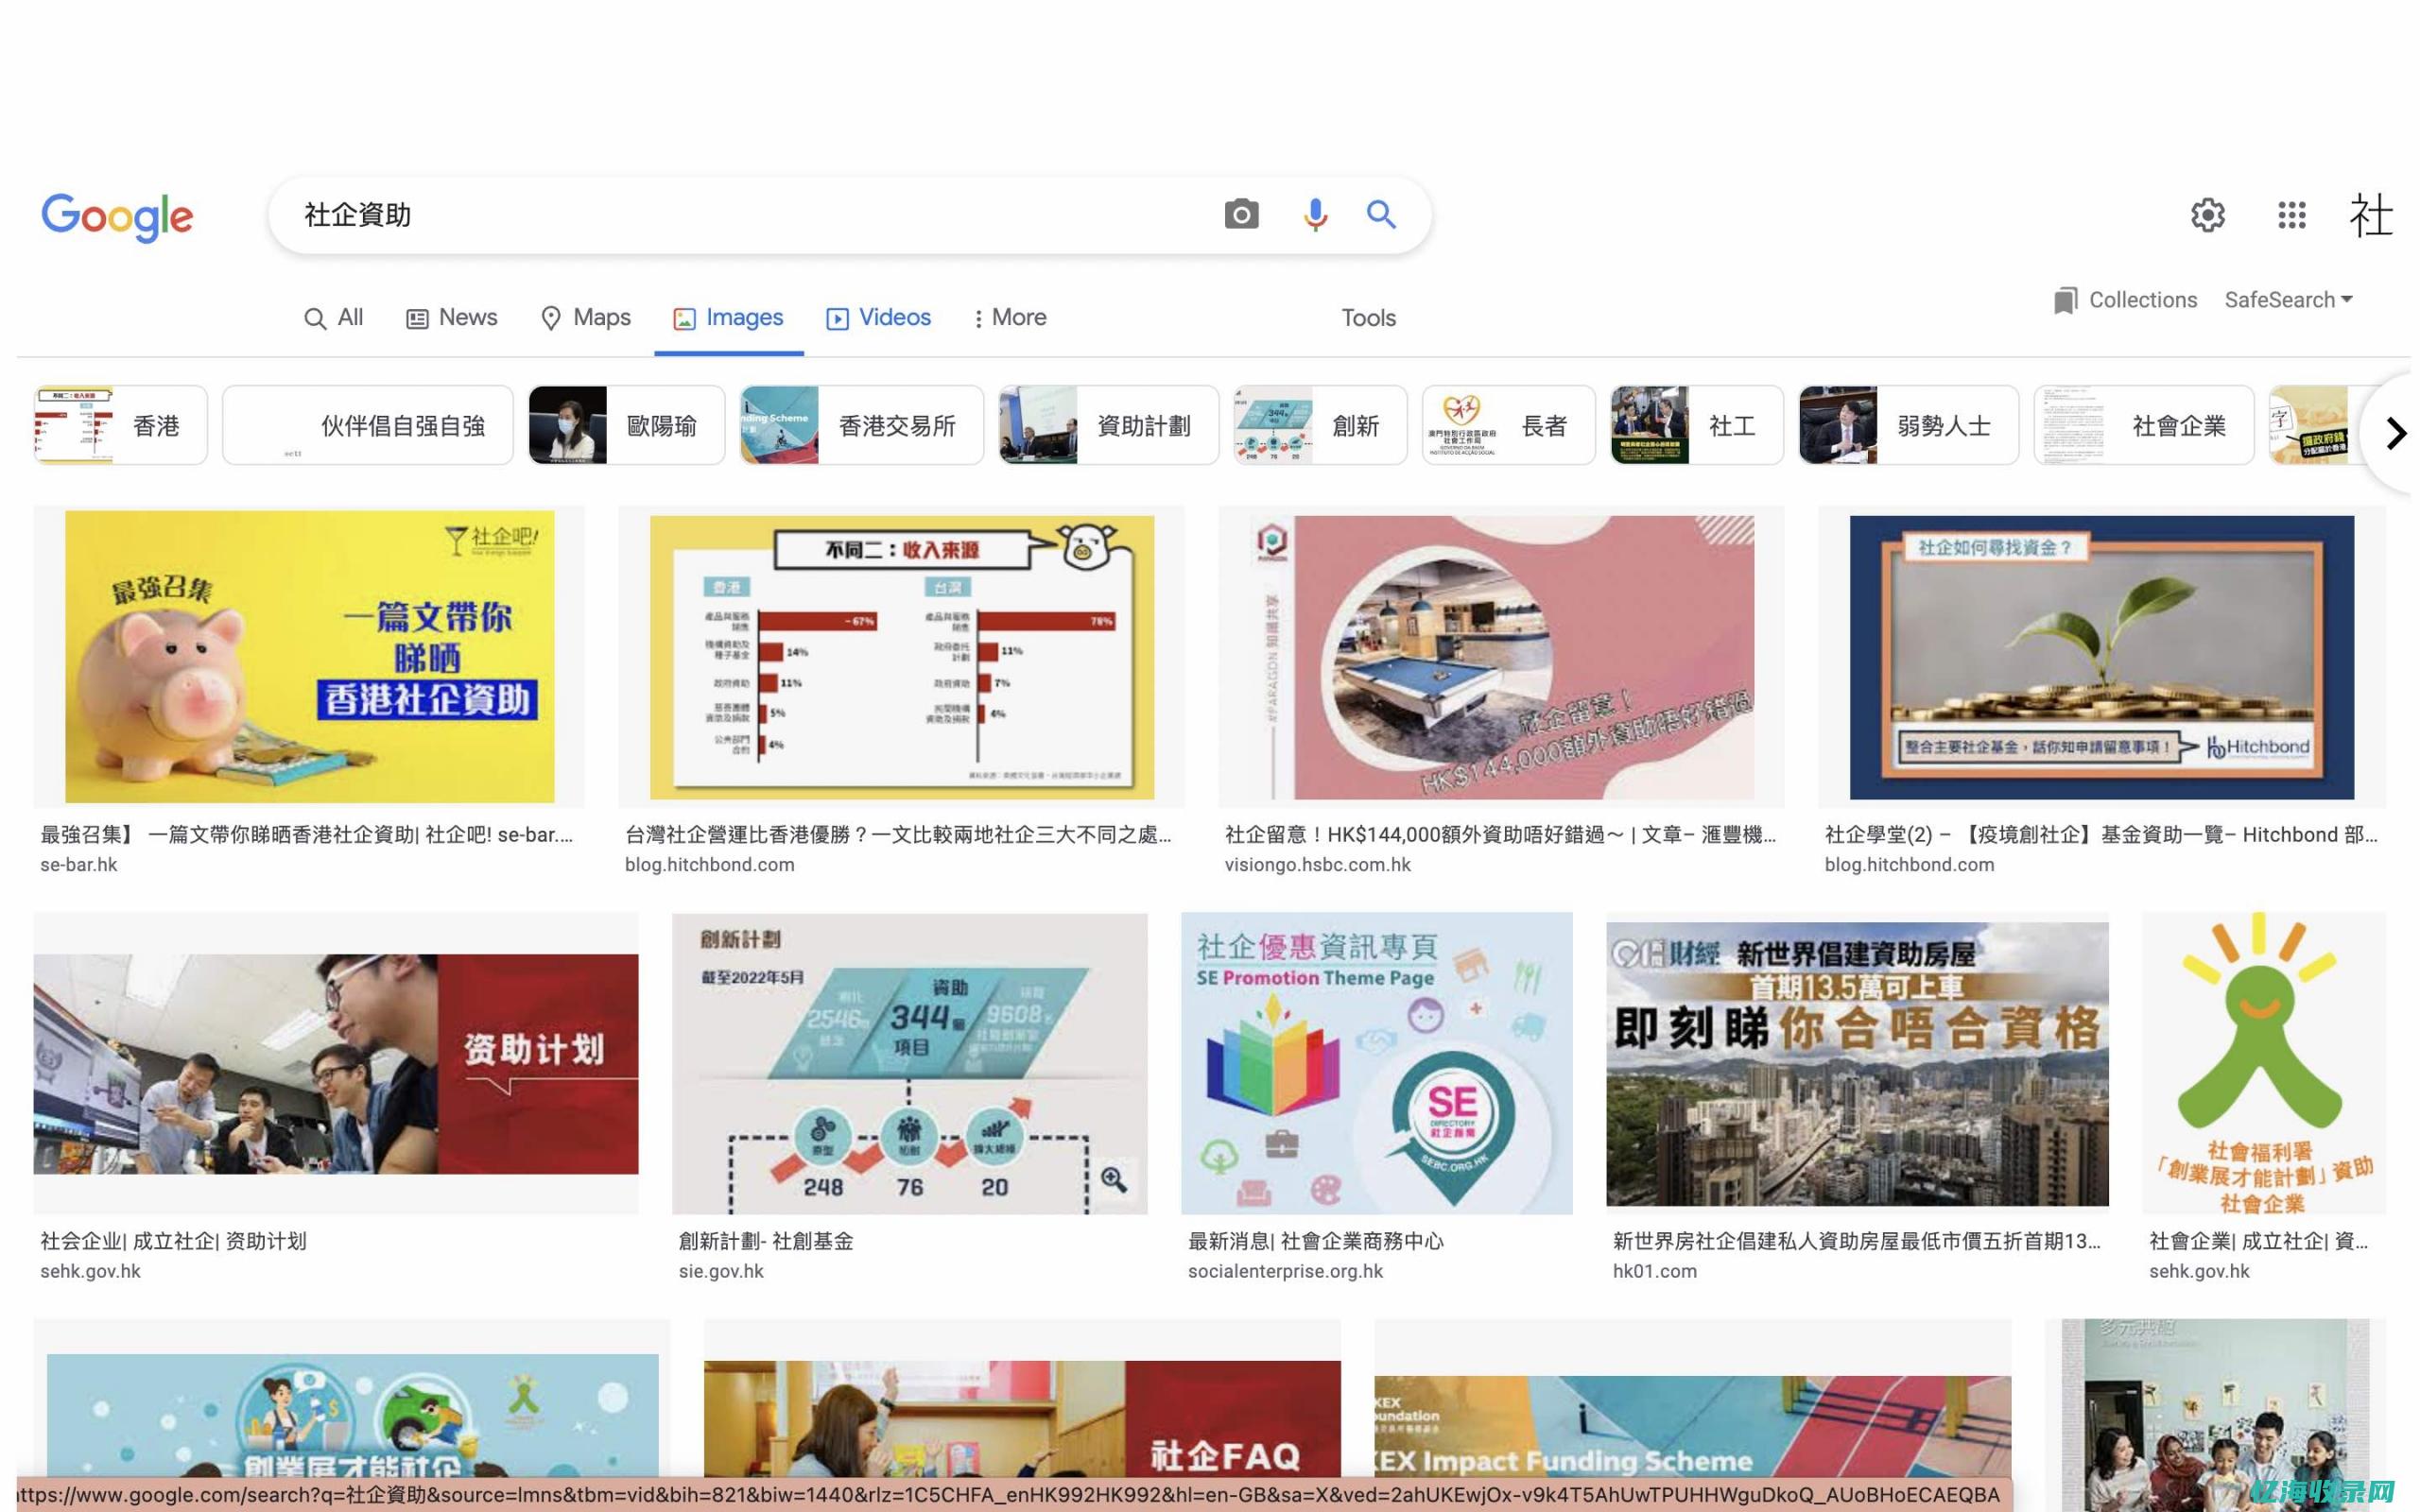Click the Collections bookmark icon
This screenshot has width=2420, height=1512.
pos(2065,300)
